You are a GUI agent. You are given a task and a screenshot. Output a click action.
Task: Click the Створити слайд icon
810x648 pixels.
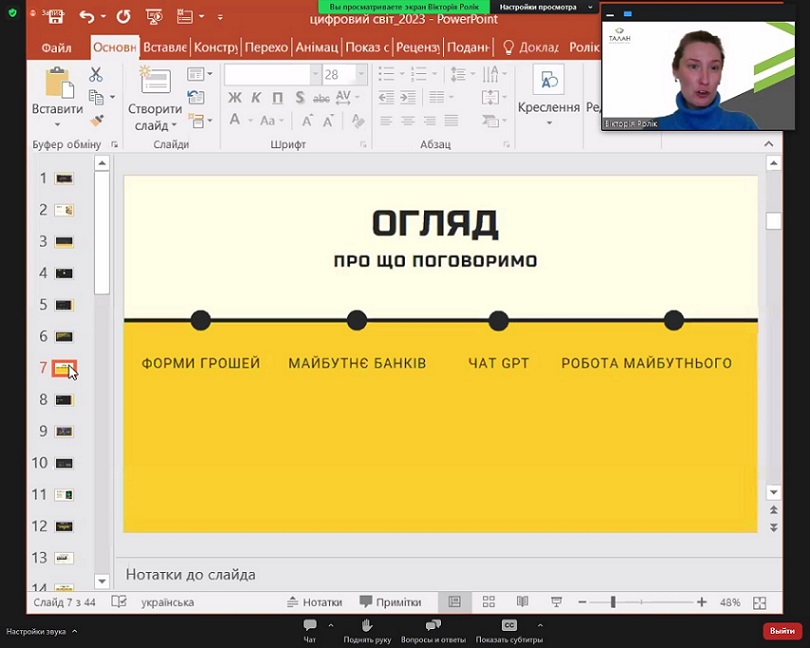pos(155,81)
